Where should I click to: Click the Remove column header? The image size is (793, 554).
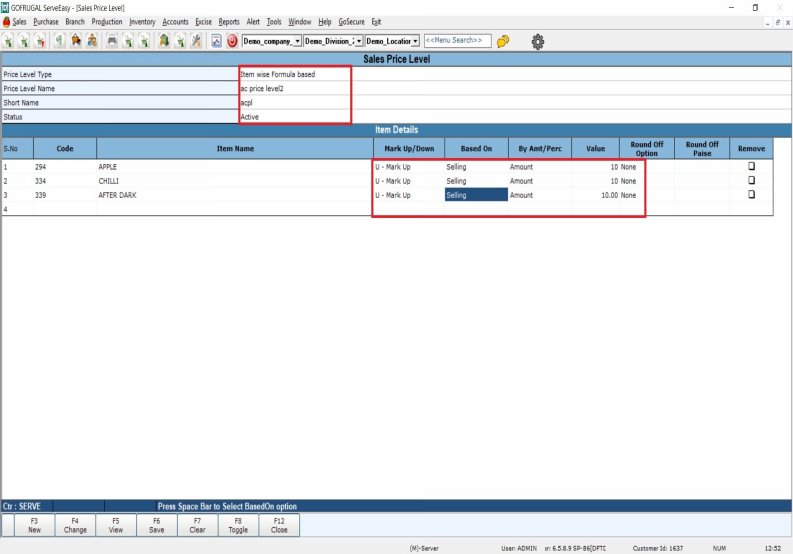pos(751,148)
